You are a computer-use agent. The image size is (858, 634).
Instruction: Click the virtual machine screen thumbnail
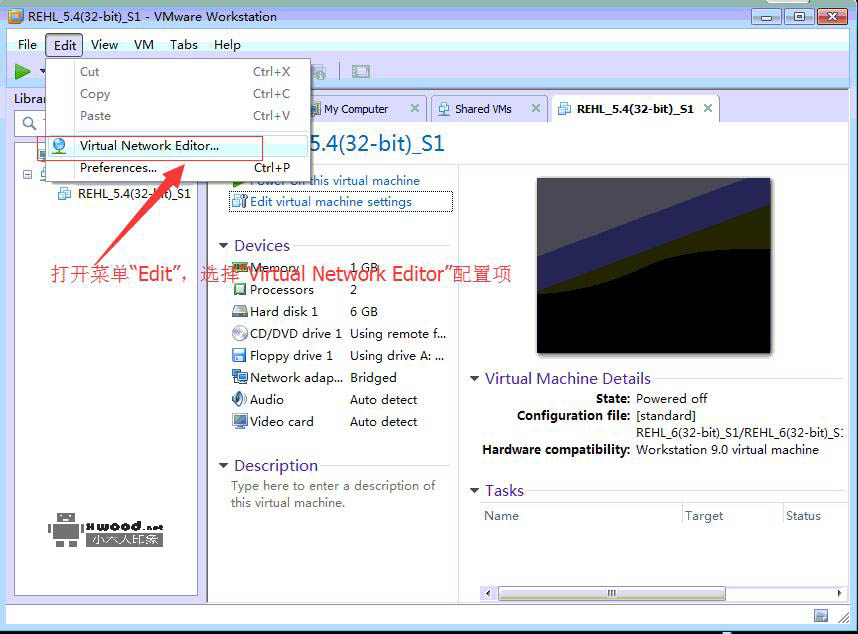pyautogui.click(x=653, y=266)
